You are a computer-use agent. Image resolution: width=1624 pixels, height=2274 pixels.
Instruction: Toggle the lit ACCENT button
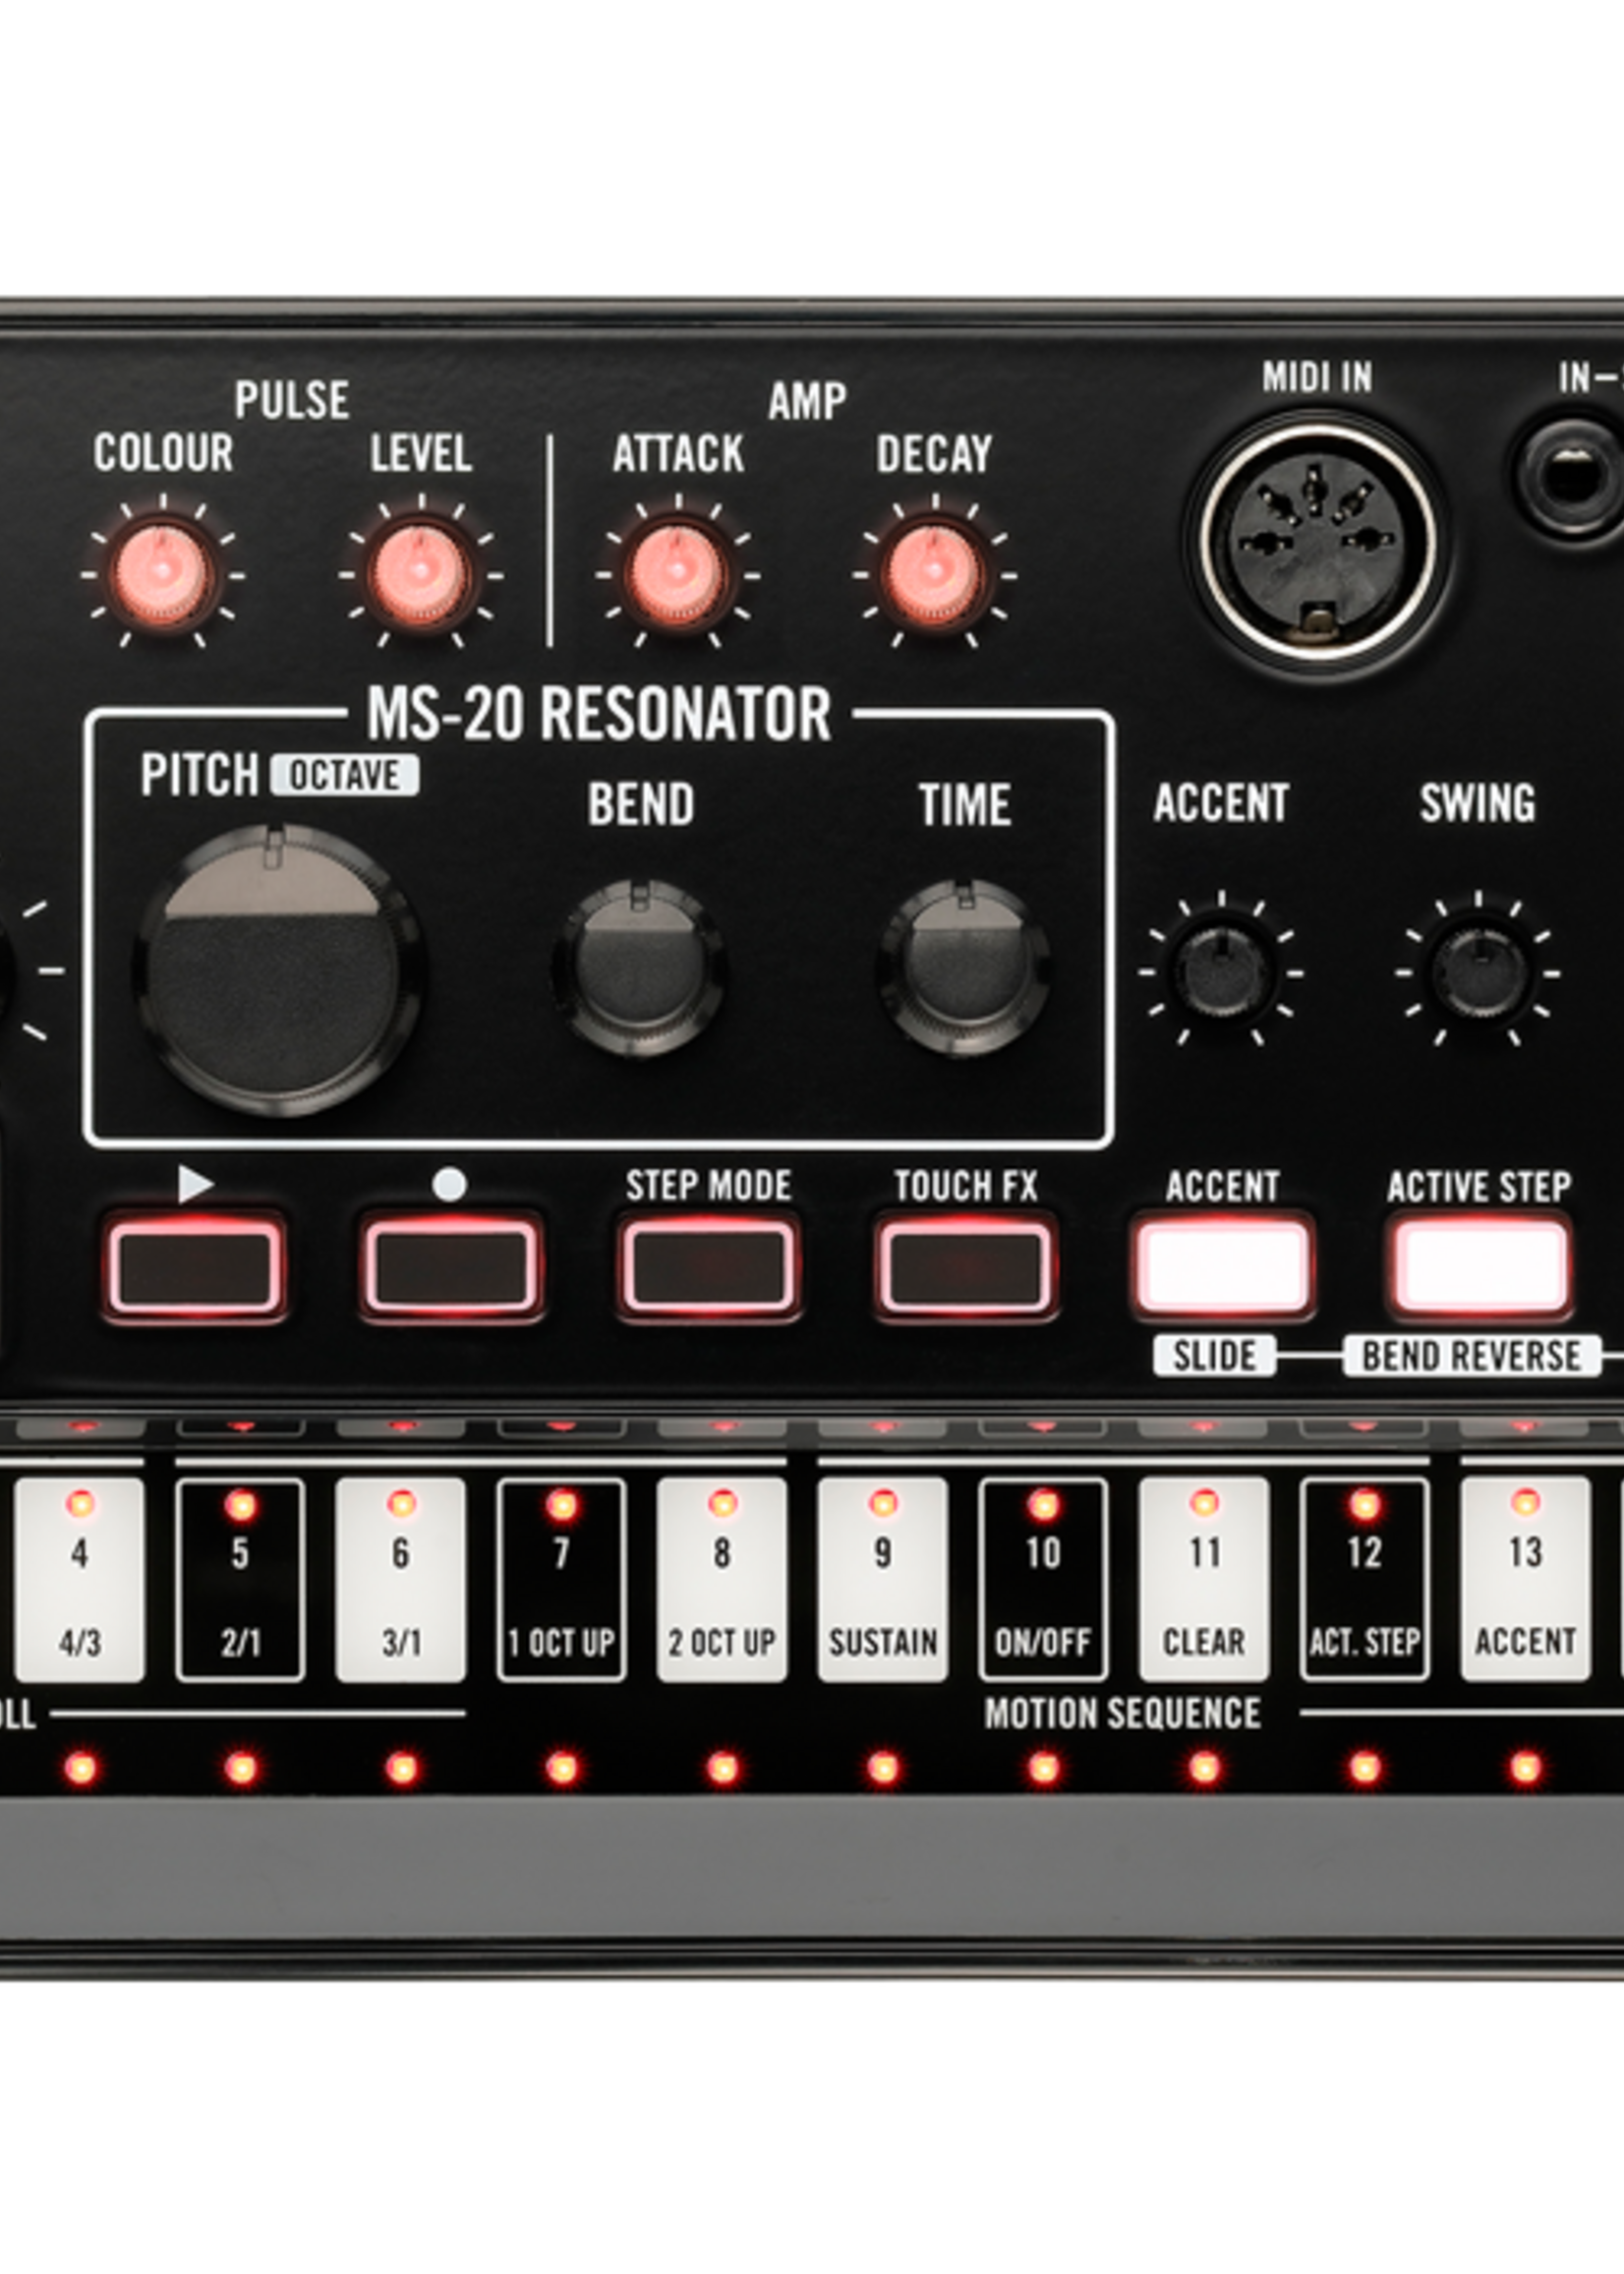[1222, 1267]
